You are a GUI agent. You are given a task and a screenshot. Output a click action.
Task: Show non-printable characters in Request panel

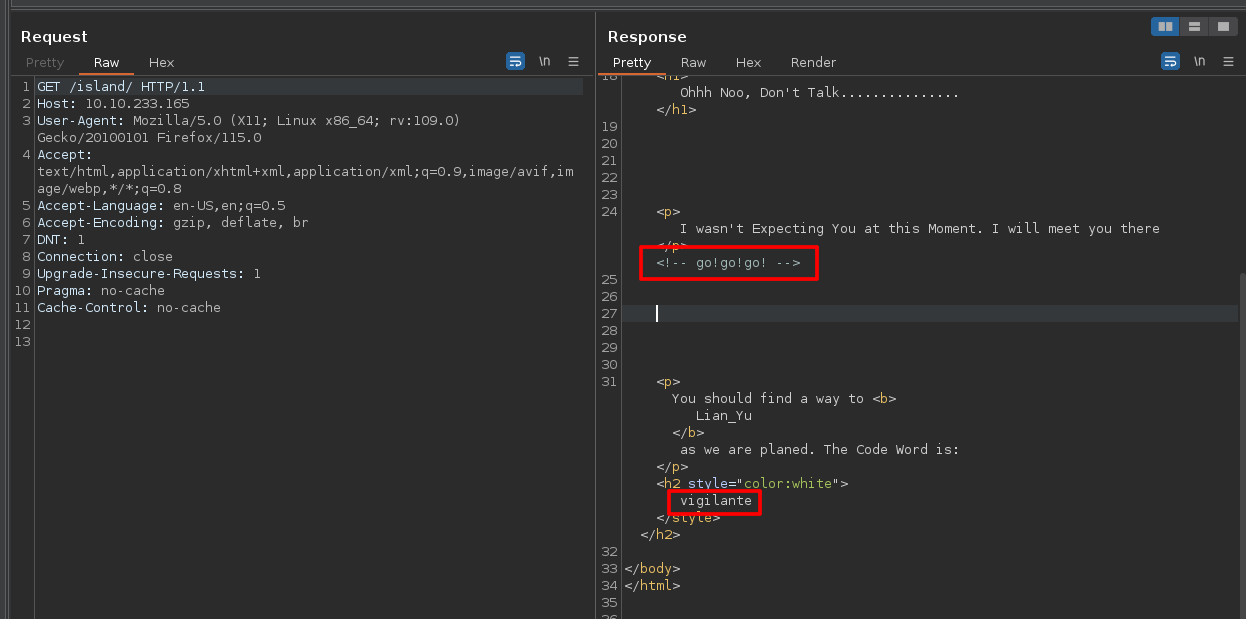(x=544, y=61)
